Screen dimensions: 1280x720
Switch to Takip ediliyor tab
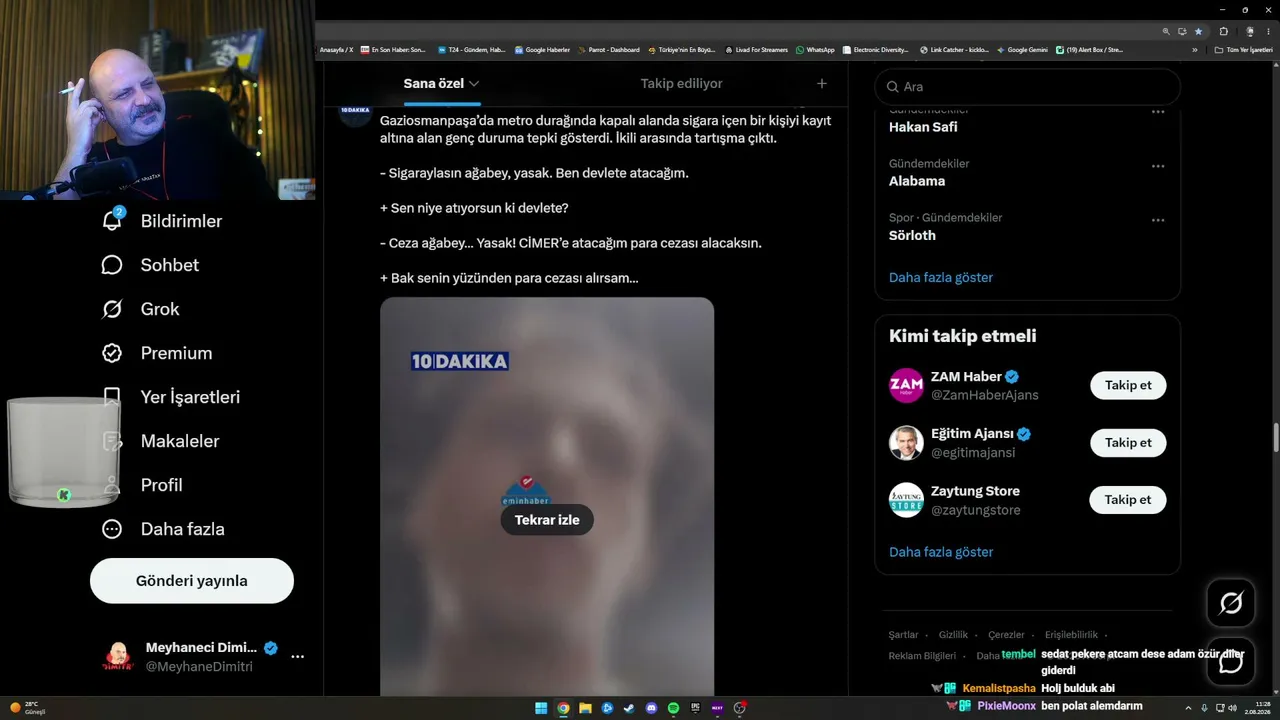[x=681, y=84]
